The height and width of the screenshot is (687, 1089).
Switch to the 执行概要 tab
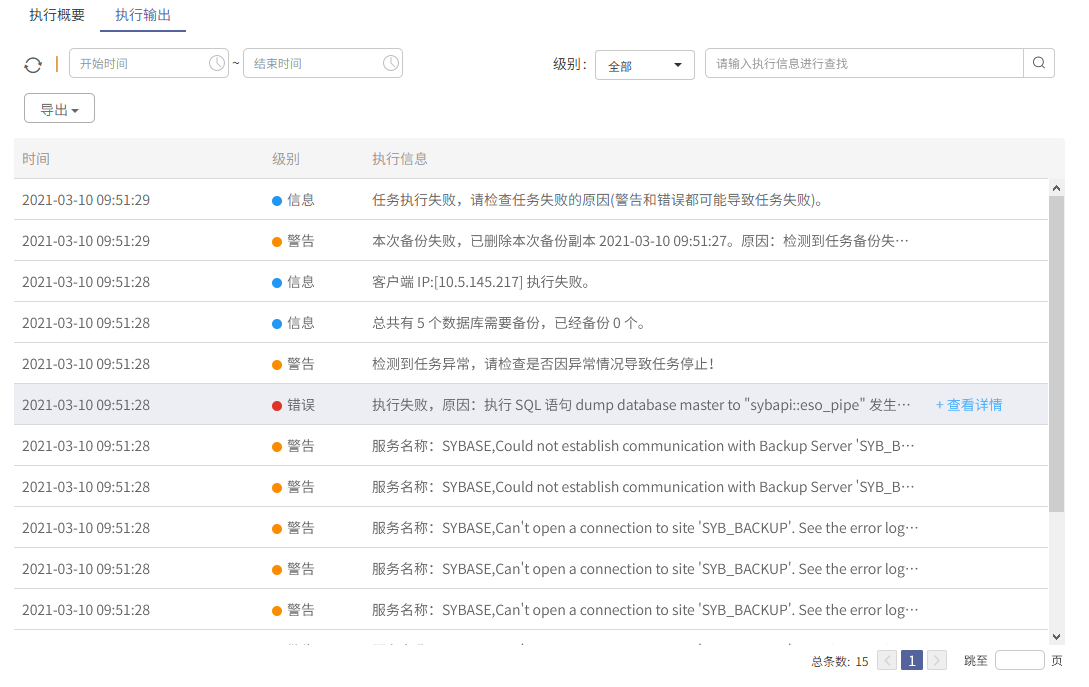(57, 15)
